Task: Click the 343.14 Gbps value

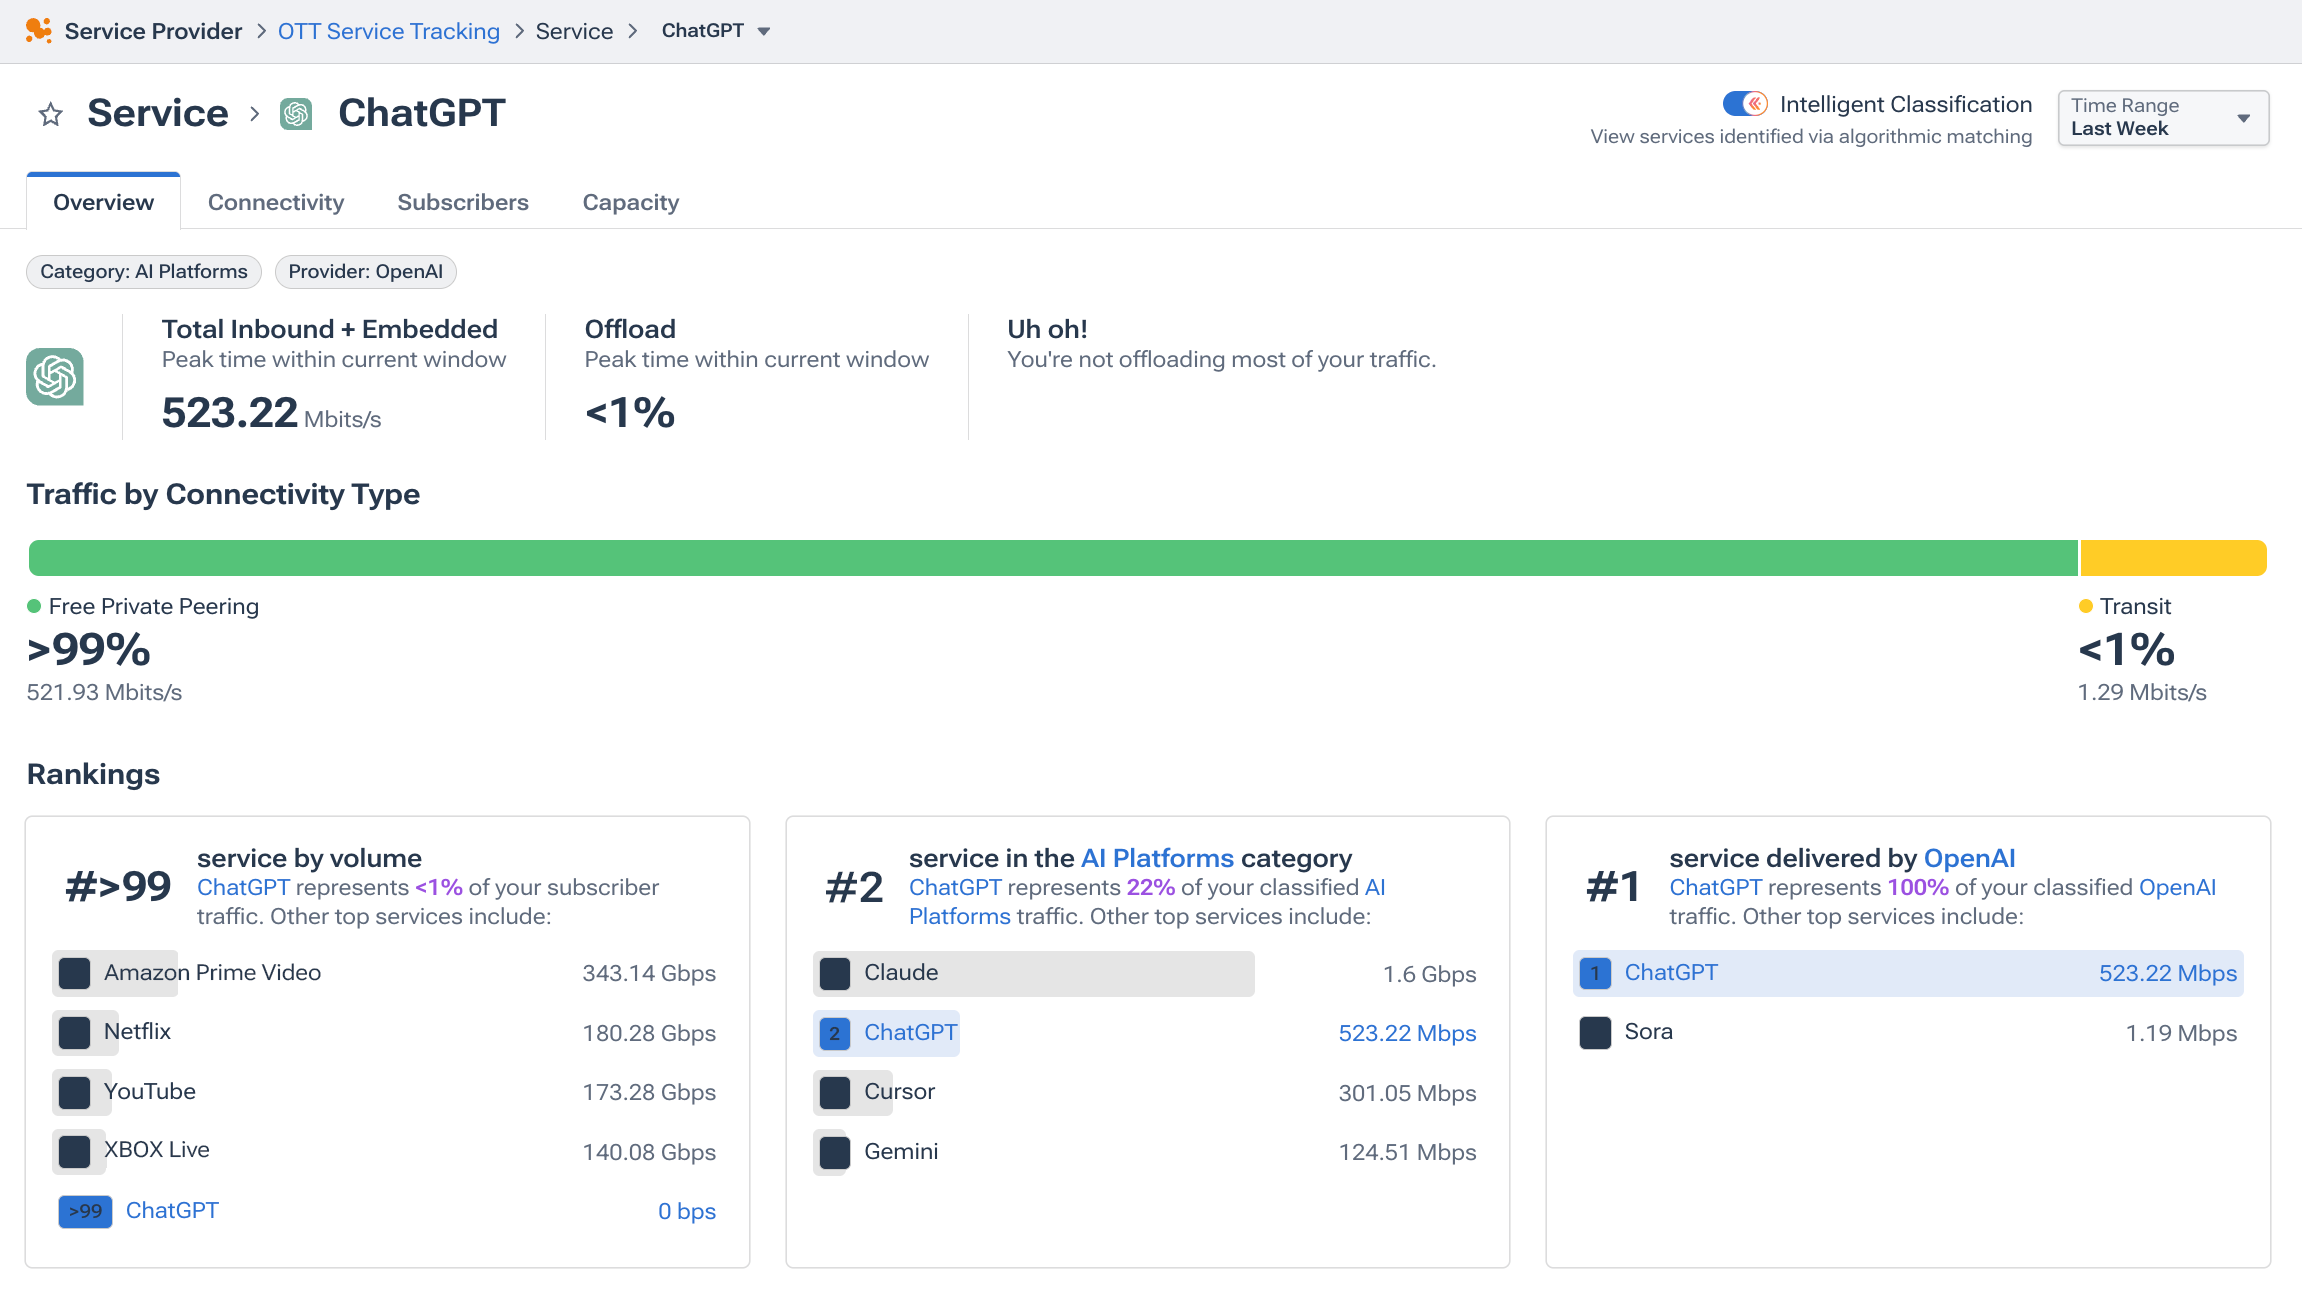Action: tap(649, 973)
